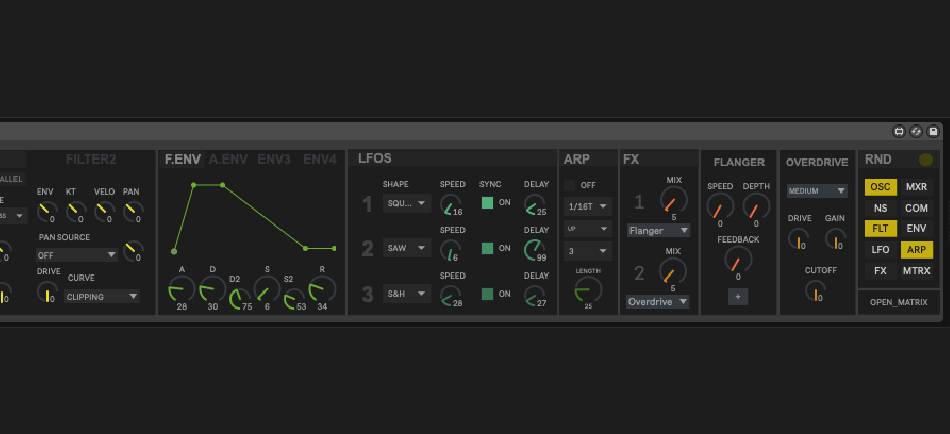Click the Filter2 VELO knob
The image size is (950, 434).
pos(105,212)
